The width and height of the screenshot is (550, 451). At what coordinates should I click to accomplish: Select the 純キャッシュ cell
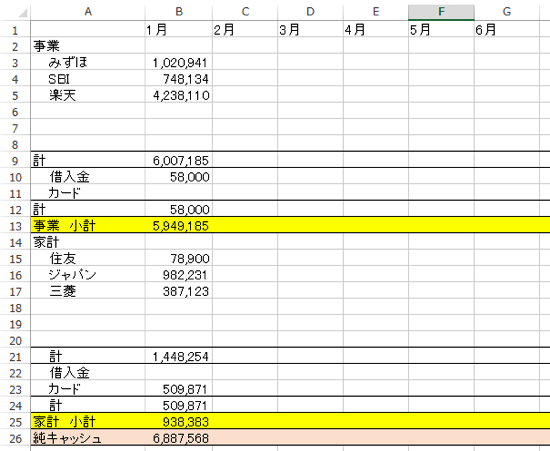click(x=88, y=438)
